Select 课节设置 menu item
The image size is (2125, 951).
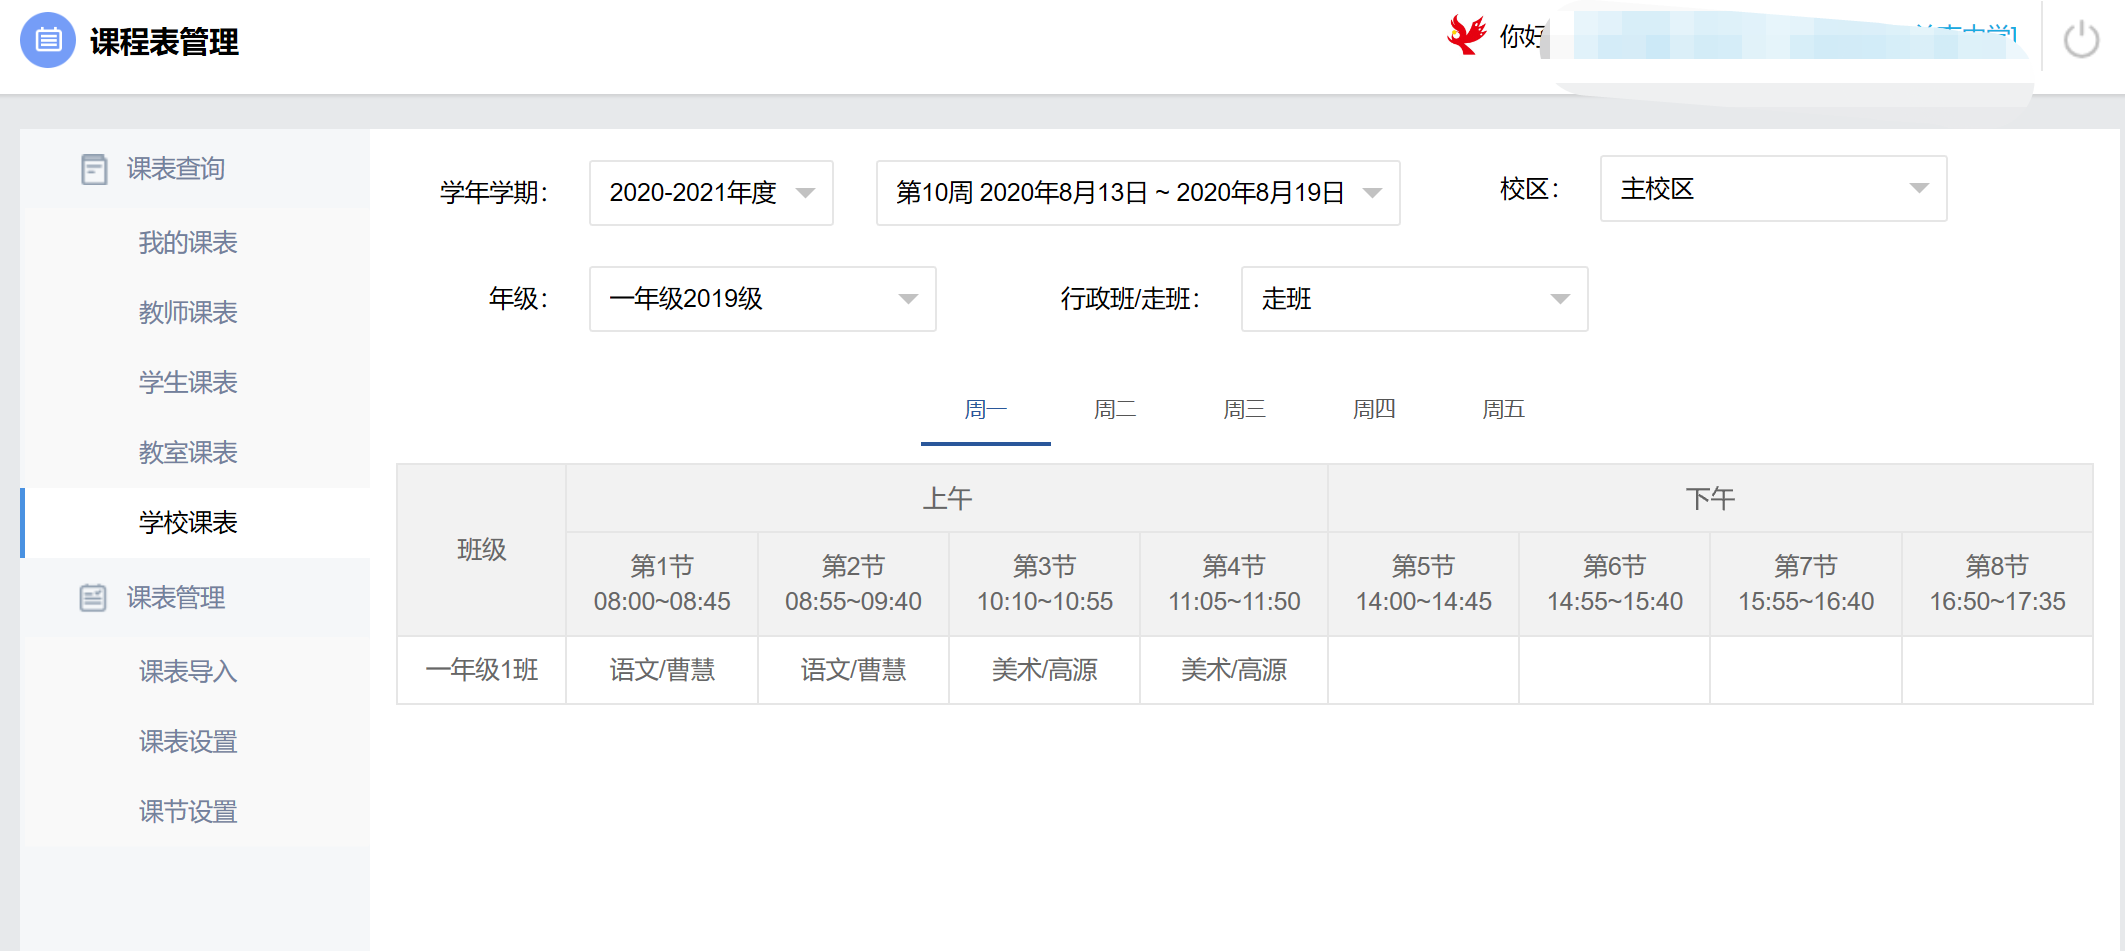pyautogui.click(x=188, y=812)
